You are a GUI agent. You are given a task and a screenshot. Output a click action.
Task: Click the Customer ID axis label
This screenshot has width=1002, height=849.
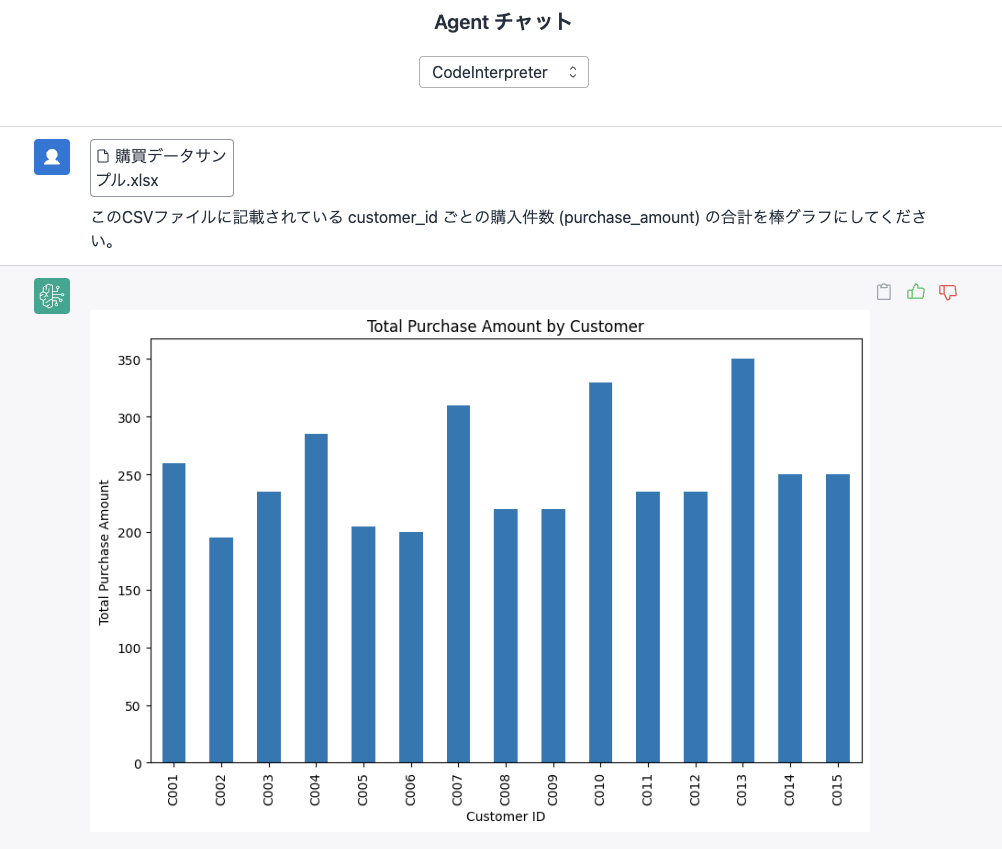505,816
